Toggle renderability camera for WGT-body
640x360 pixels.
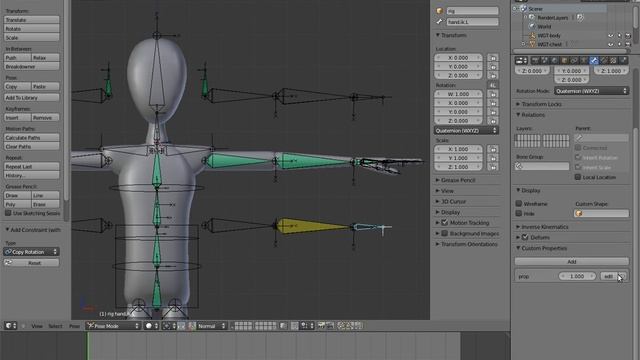click(x=628, y=36)
